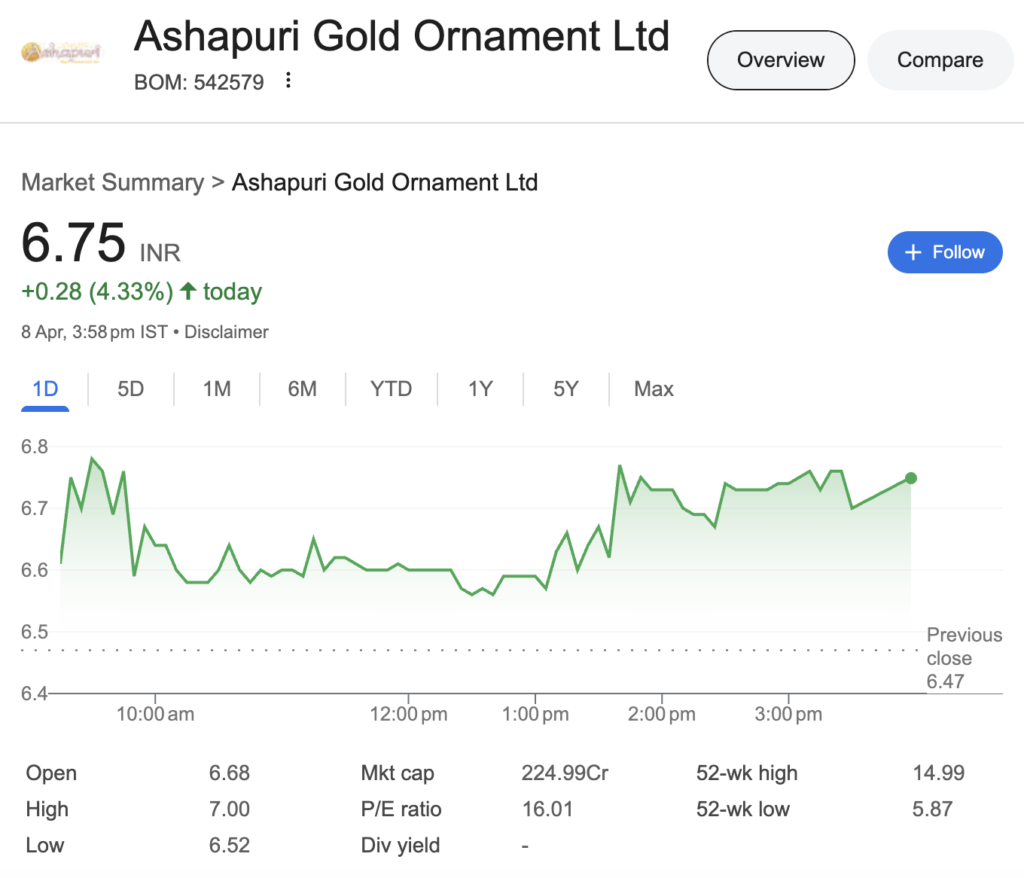Switch to the 1M chart range

click(217, 389)
